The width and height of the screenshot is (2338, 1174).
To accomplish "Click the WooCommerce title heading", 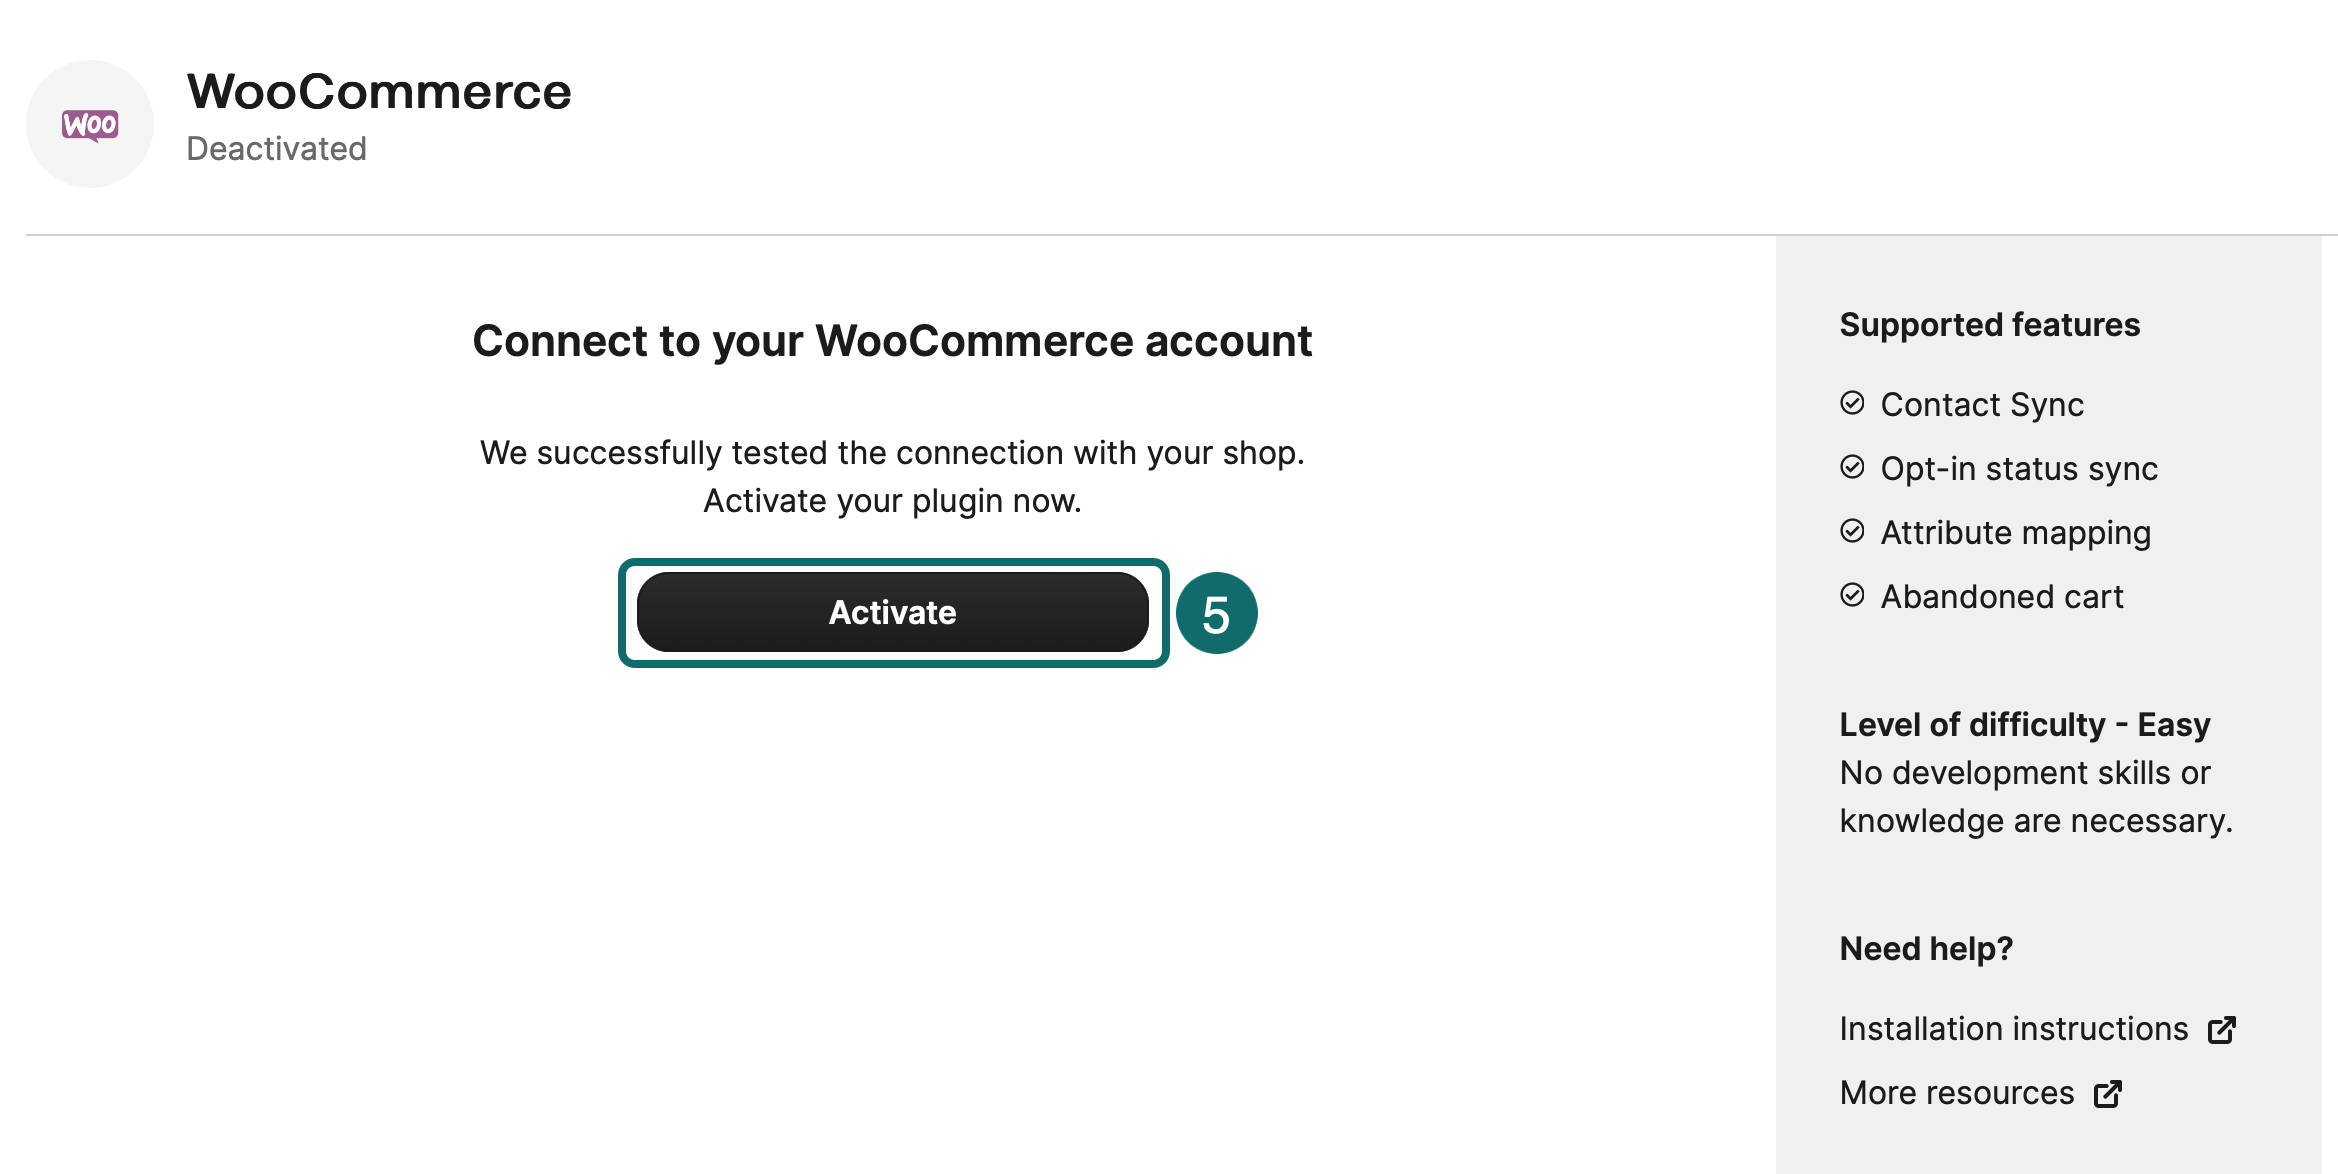I will click(379, 92).
